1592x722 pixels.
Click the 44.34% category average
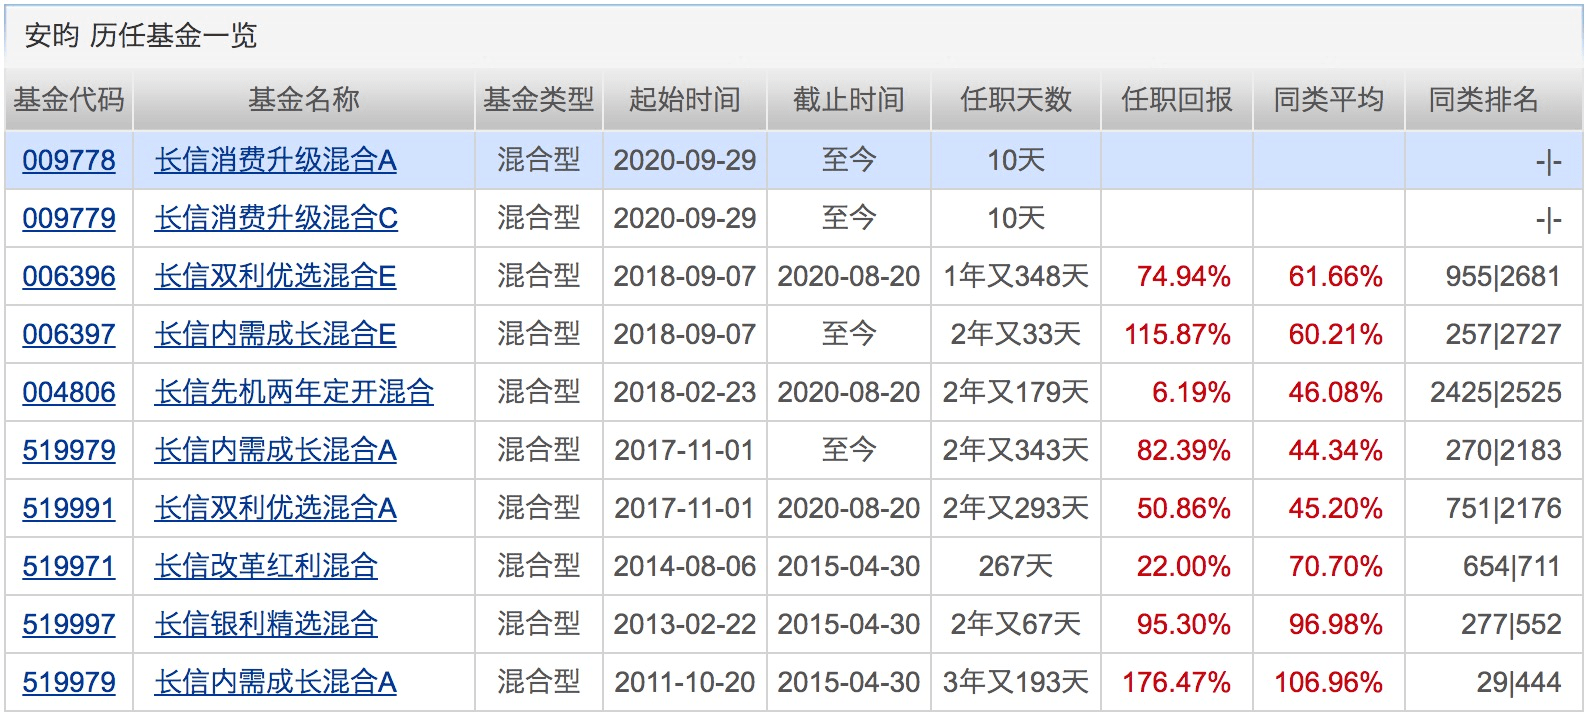point(1336,450)
